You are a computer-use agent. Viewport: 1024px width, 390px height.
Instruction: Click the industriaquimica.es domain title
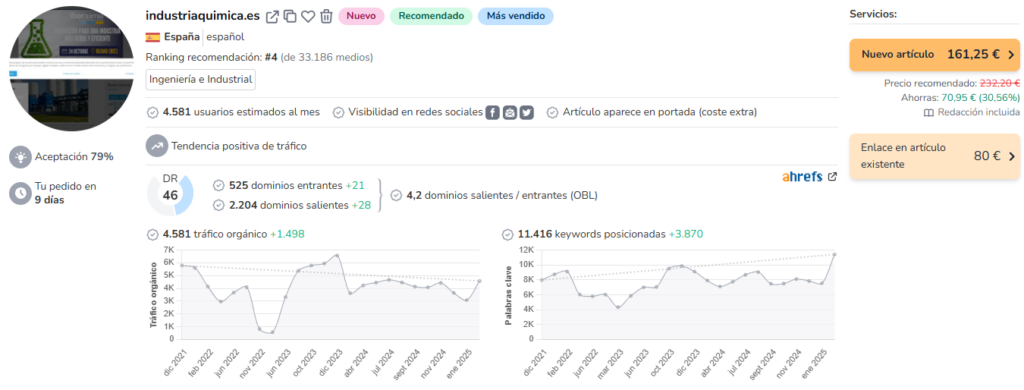(x=202, y=16)
